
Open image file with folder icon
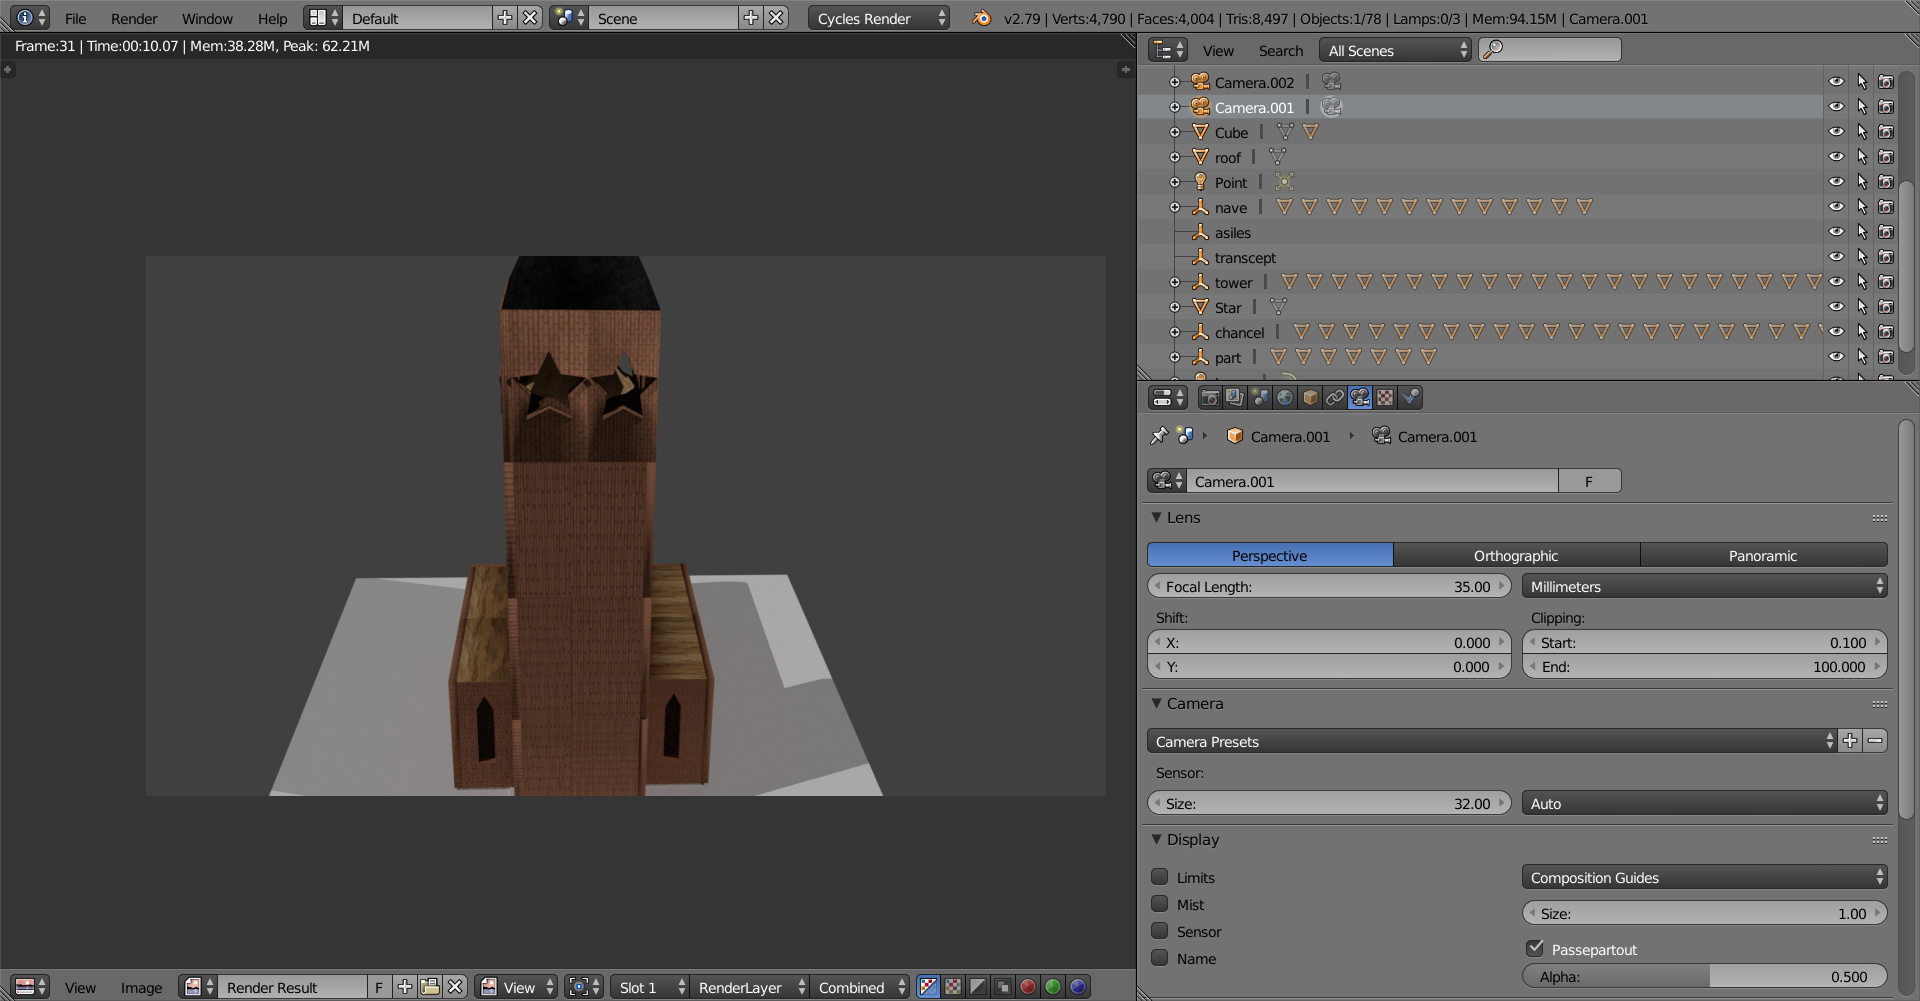tap(430, 987)
